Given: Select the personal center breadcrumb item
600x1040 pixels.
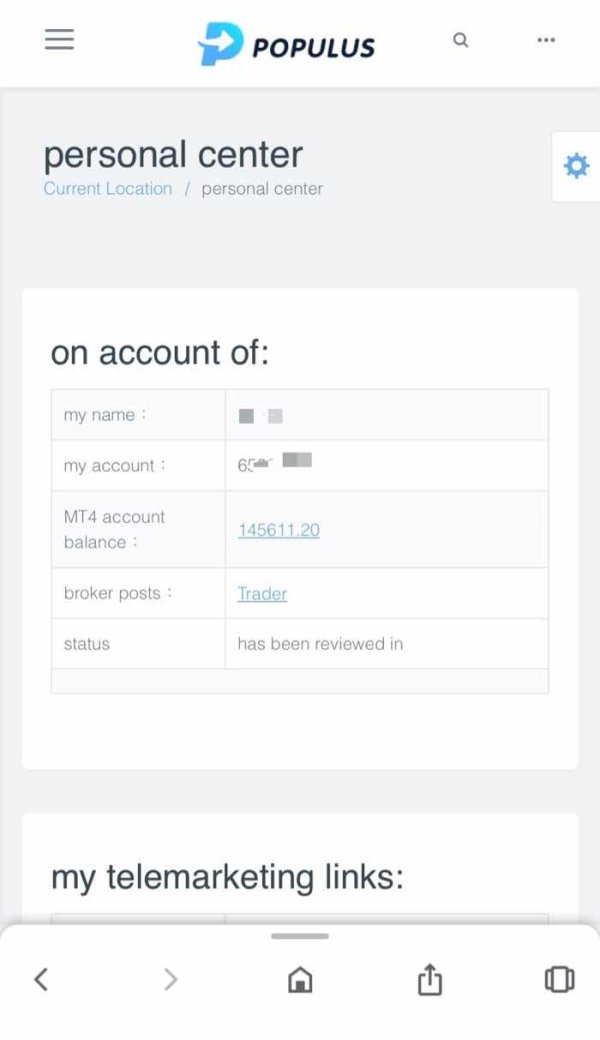Looking at the screenshot, I should [x=262, y=189].
